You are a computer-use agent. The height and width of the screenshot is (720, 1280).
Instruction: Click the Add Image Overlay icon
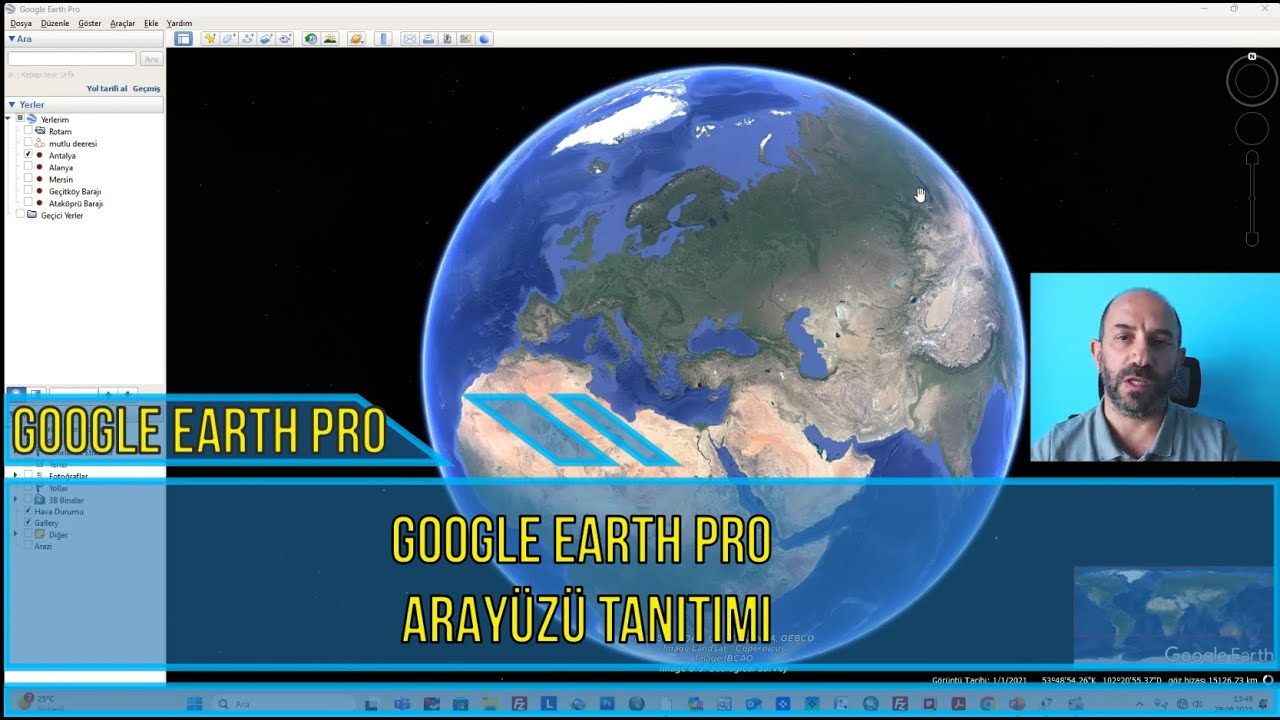(x=266, y=39)
